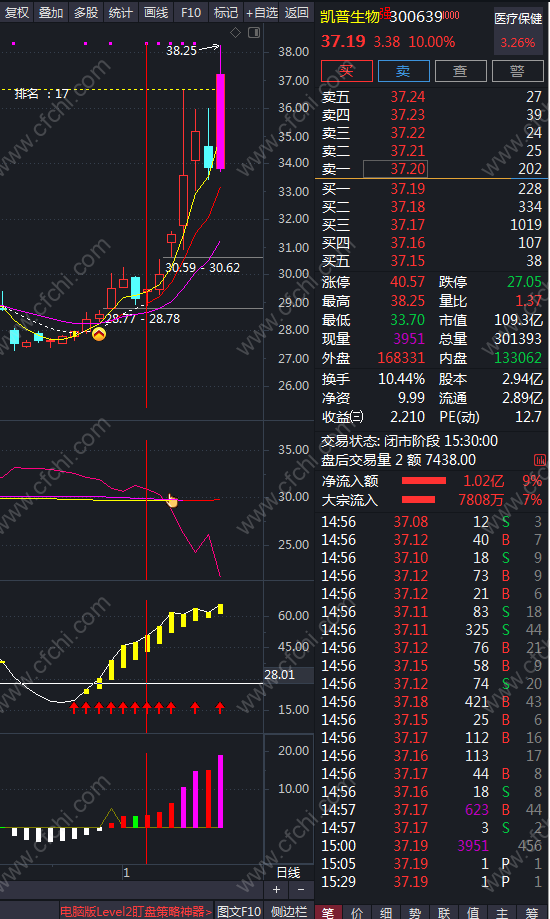Switch to the 价 tab
The height and width of the screenshot is (919, 550).
tap(357, 912)
